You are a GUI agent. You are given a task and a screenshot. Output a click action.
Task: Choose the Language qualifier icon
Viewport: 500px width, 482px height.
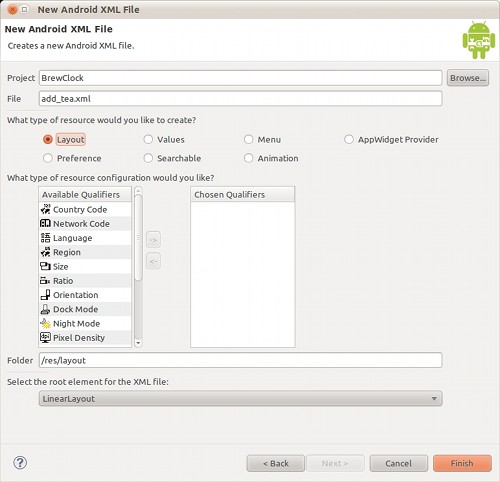point(45,238)
